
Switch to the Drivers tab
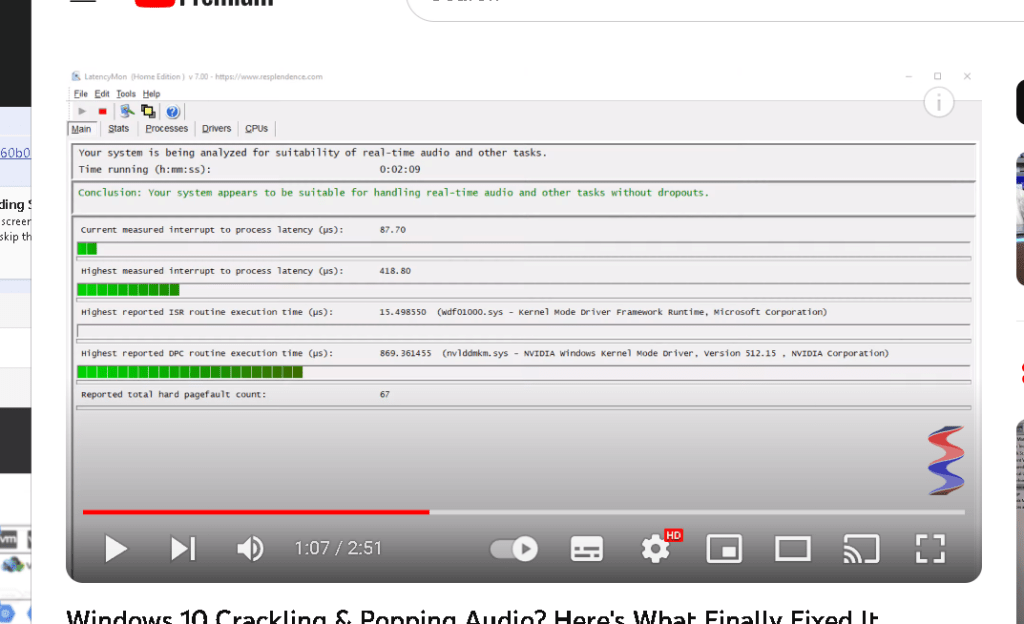click(x=216, y=129)
